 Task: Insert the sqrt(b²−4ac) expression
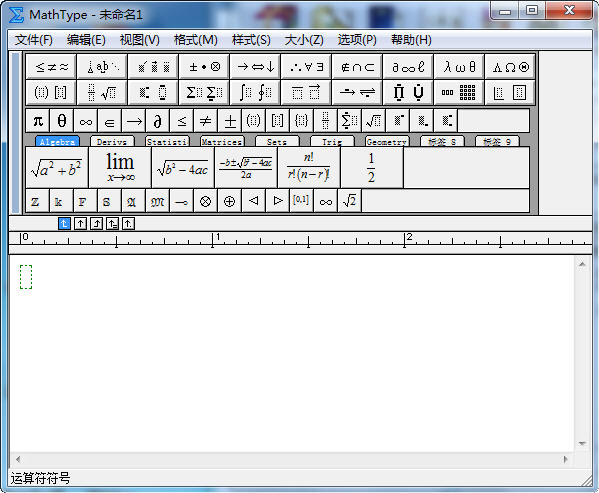(183, 167)
